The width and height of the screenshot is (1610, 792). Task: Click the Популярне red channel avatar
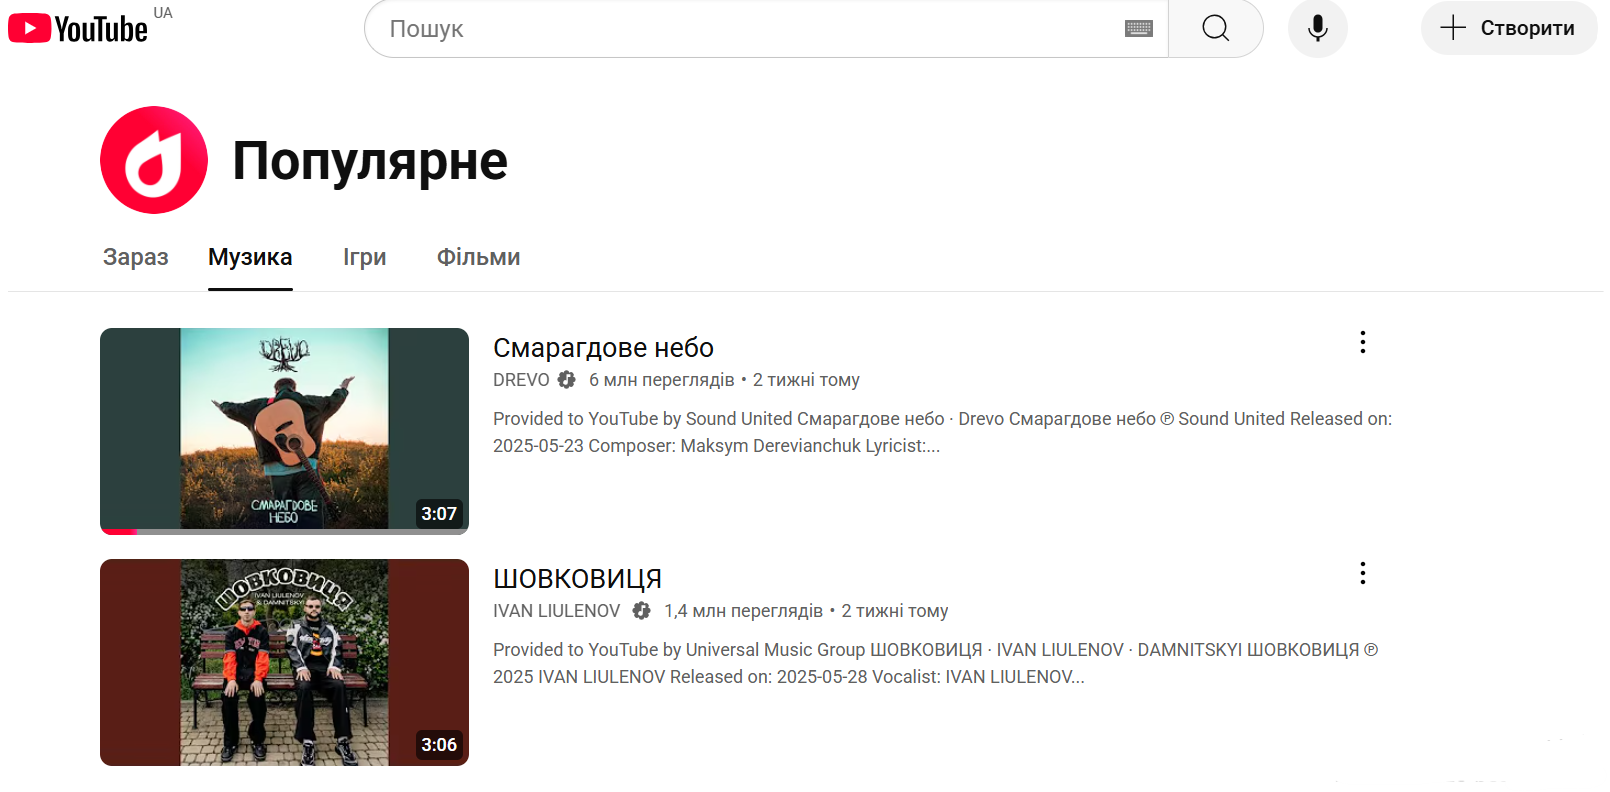click(154, 160)
